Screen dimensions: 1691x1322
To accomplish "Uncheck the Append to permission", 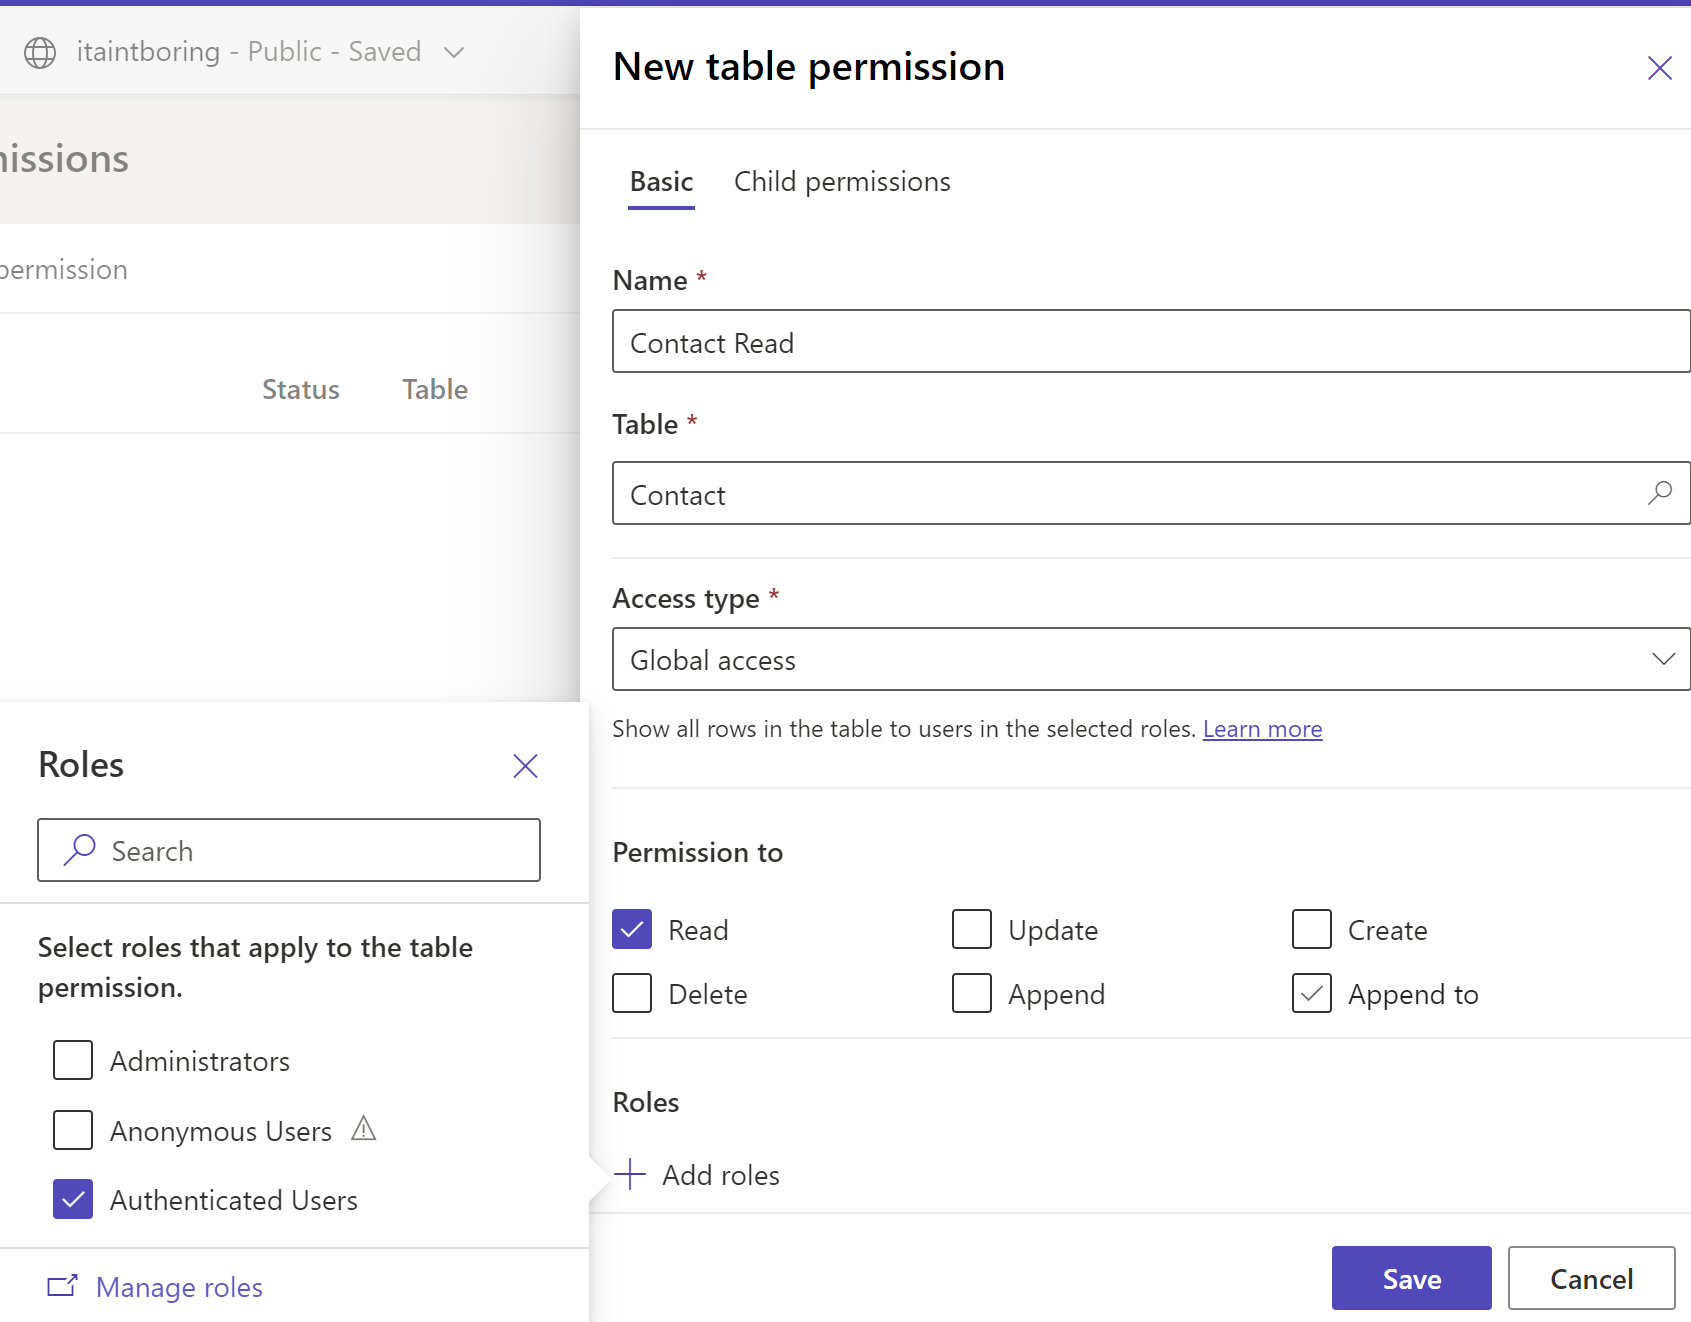I will coord(1311,993).
